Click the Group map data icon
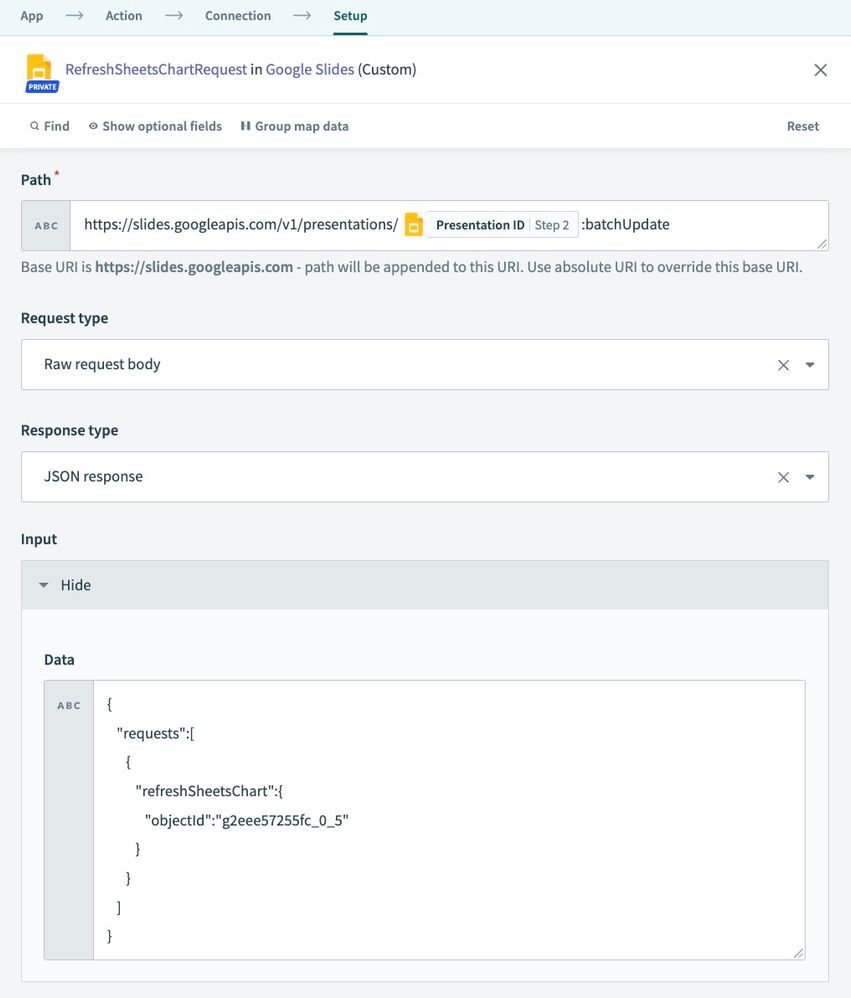This screenshot has height=998, width=851. (245, 126)
